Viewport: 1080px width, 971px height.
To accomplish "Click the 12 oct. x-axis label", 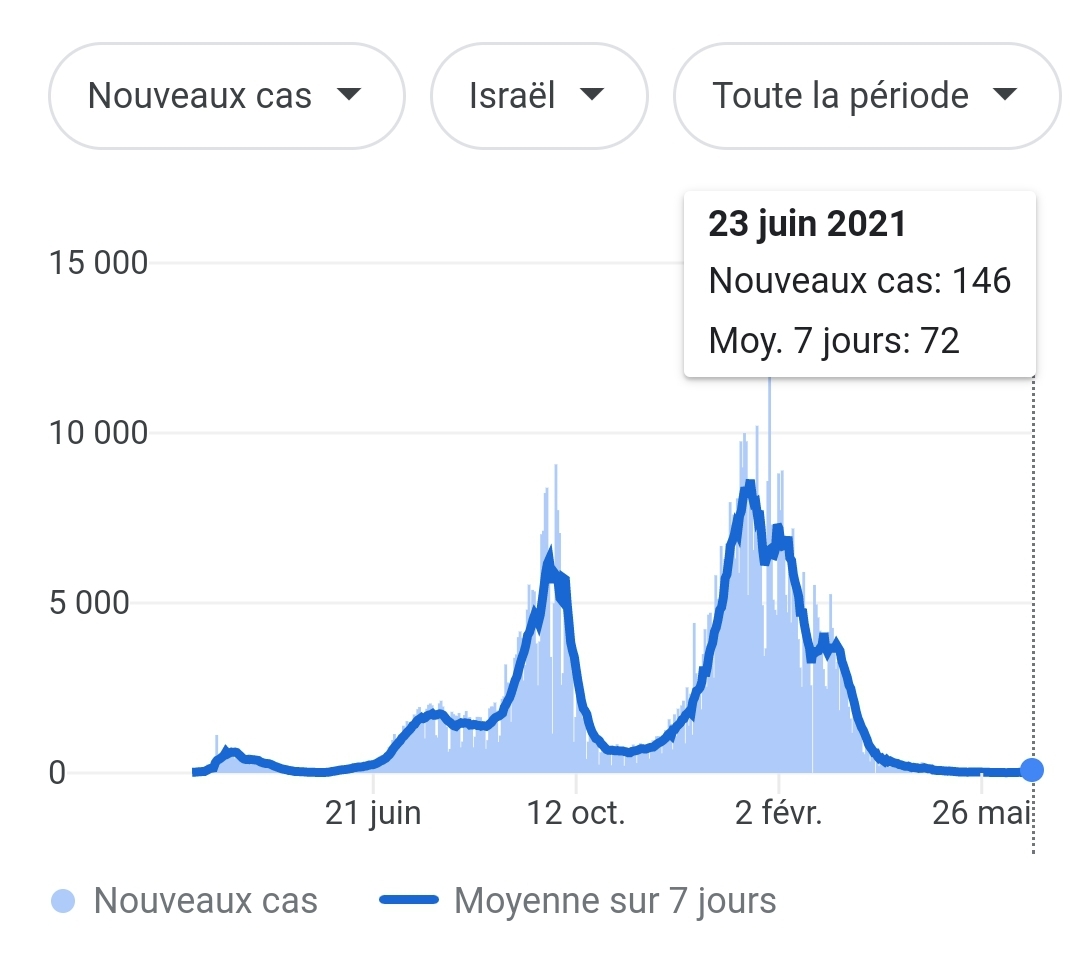I will (577, 813).
